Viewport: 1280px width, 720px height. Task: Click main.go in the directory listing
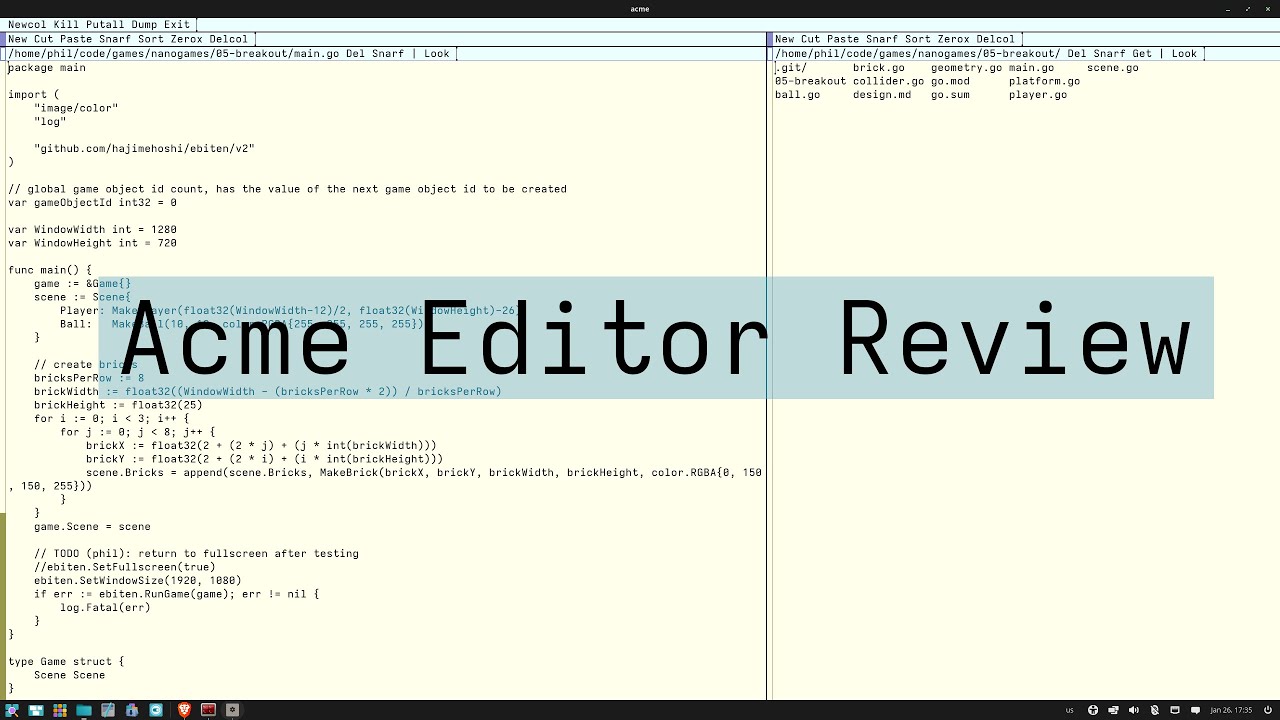(x=1031, y=67)
